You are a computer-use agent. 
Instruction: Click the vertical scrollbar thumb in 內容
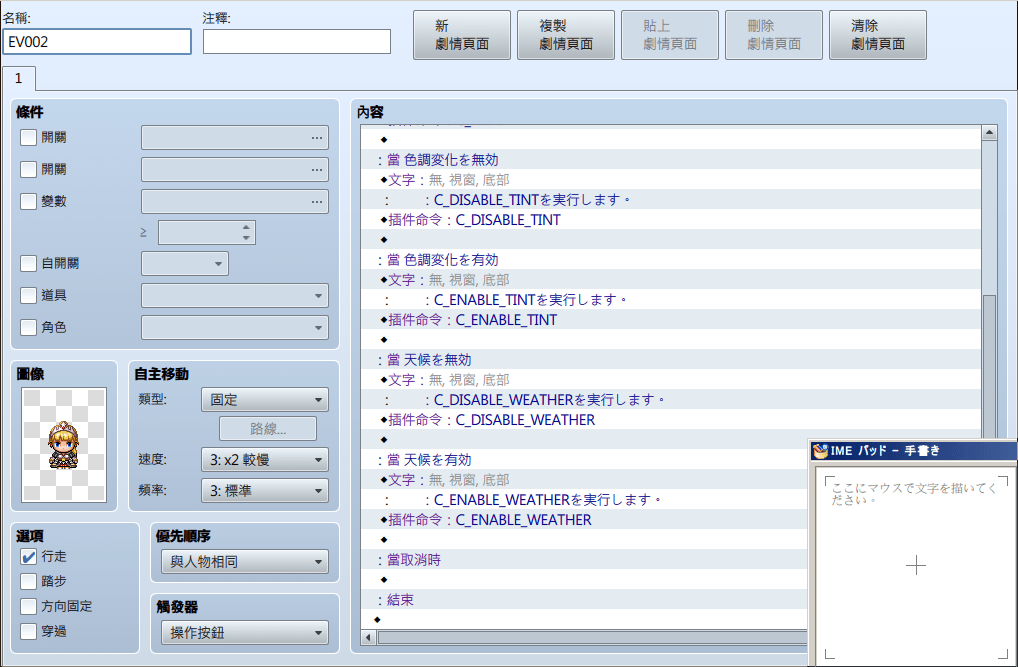point(989,367)
